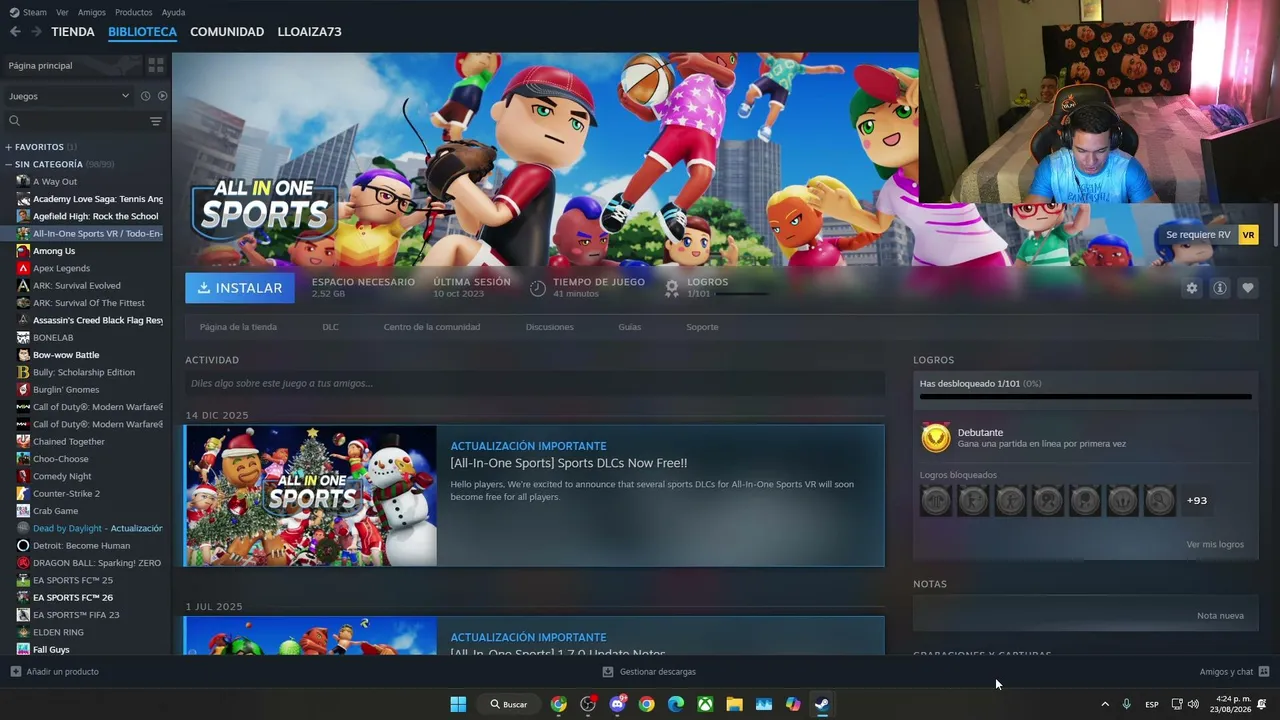The image size is (1280, 720).
Task: Open the Soporte link
Action: (702, 327)
